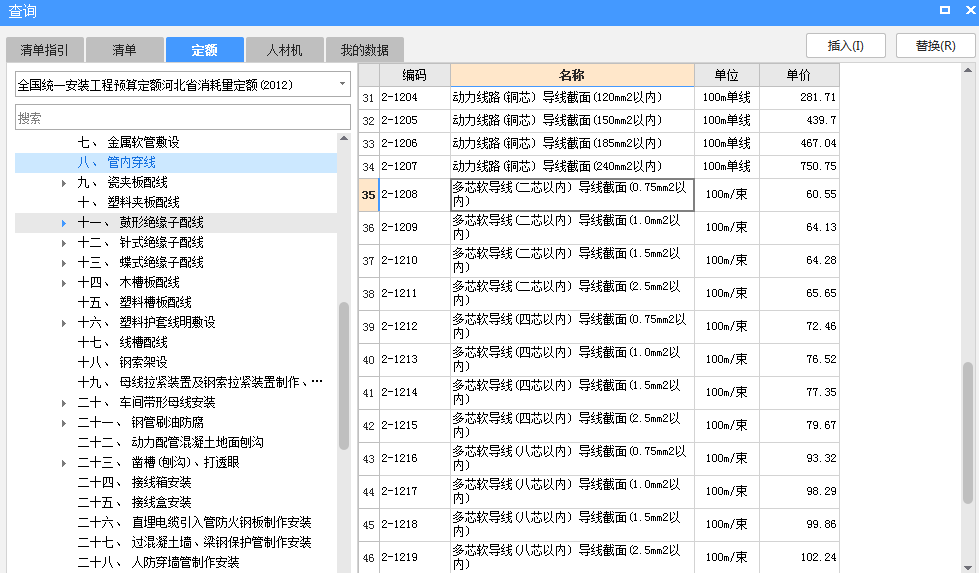
Task: Expand the 二十一、钢管刷油防腐 node
Action: click(x=64, y=423)
